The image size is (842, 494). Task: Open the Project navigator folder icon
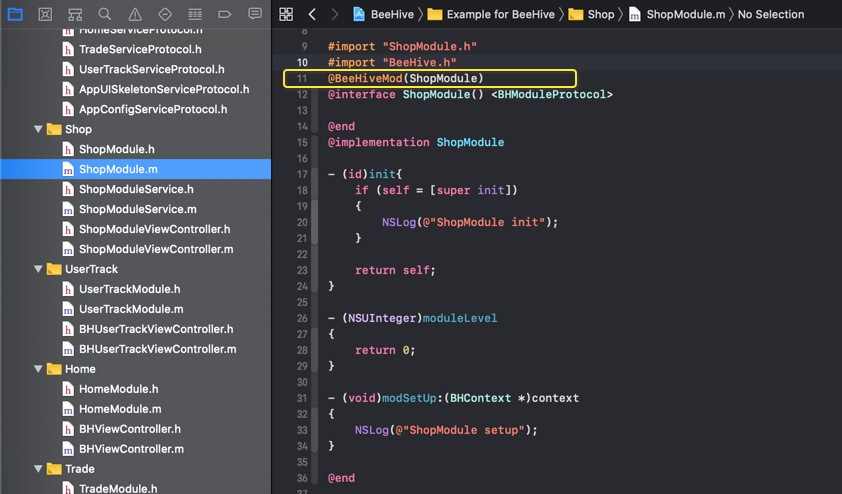(x=15, y=14)
